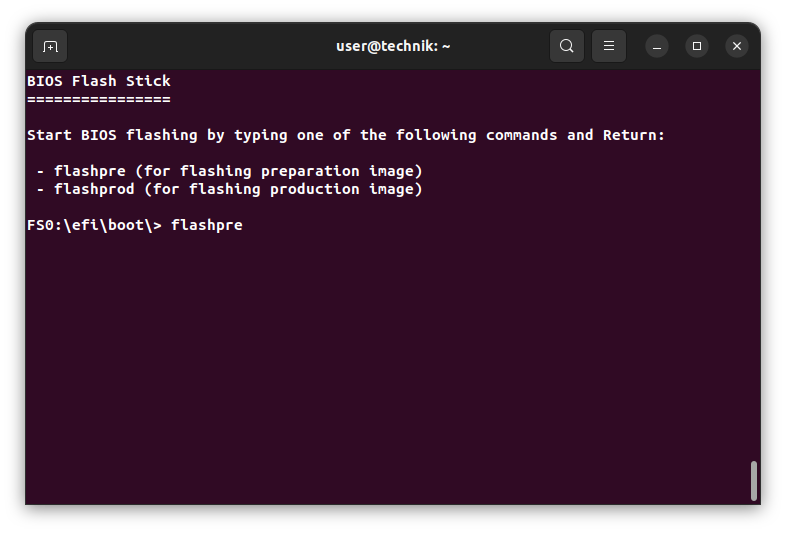
Task: Click the typed 'flashpre' command at the prompt
Action: (207, 225)
